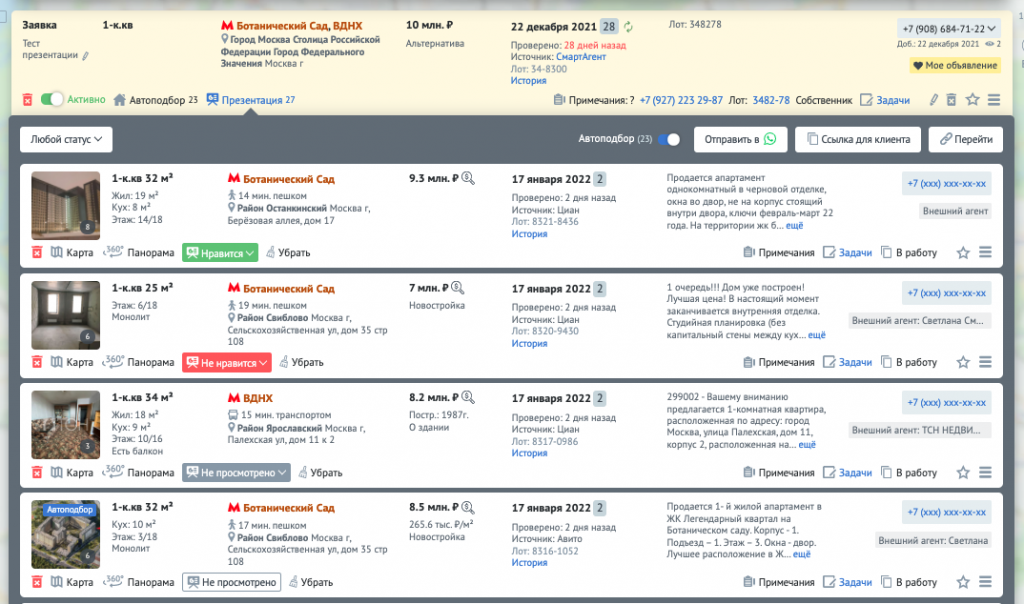Open Карта for the ВДНХ listing
1024x604 pixels.
click(x=72, y=472)
